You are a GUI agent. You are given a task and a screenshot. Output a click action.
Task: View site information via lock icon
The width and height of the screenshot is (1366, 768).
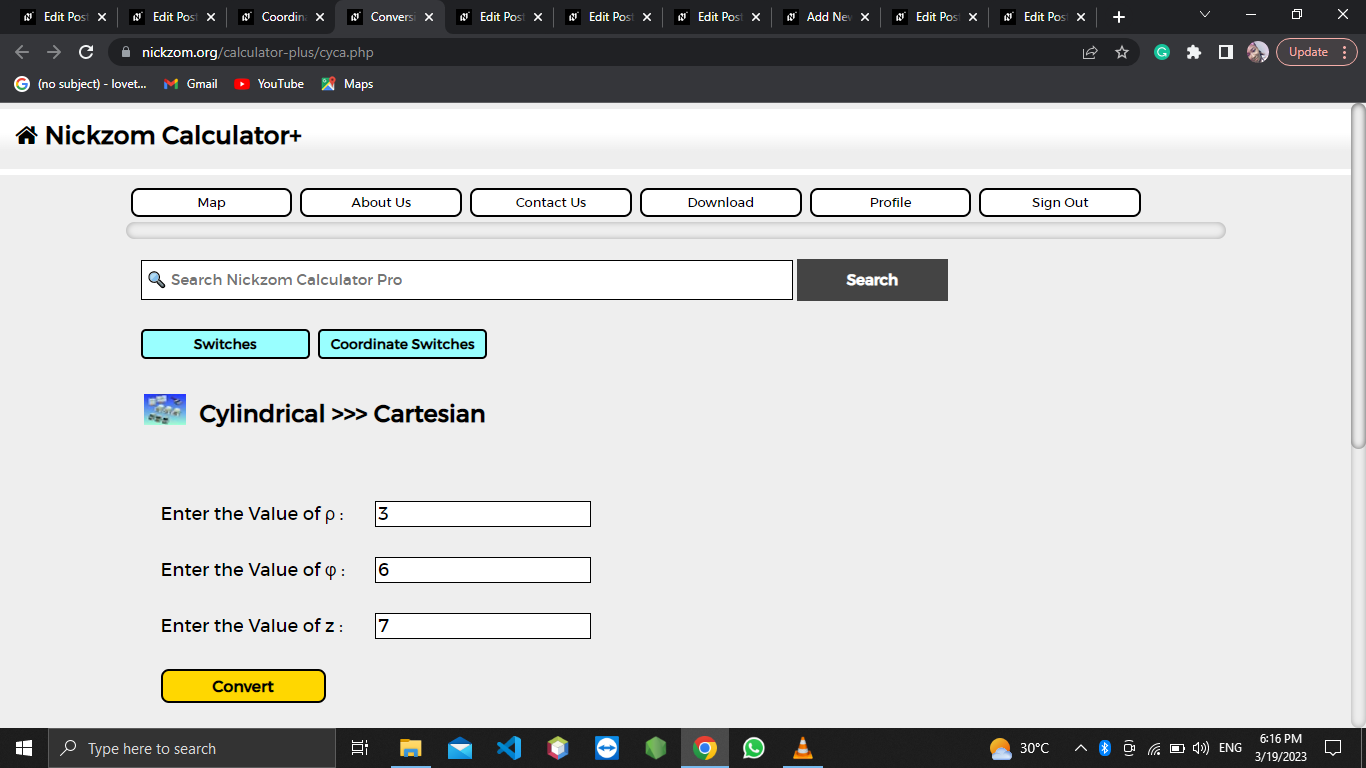(x=126, y=52)
